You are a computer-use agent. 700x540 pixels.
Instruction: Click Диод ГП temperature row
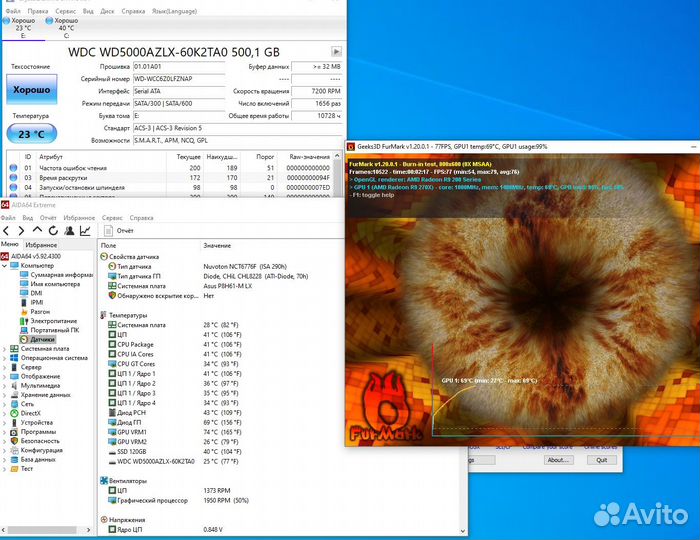pyautogui.click(x=175, y=422)
